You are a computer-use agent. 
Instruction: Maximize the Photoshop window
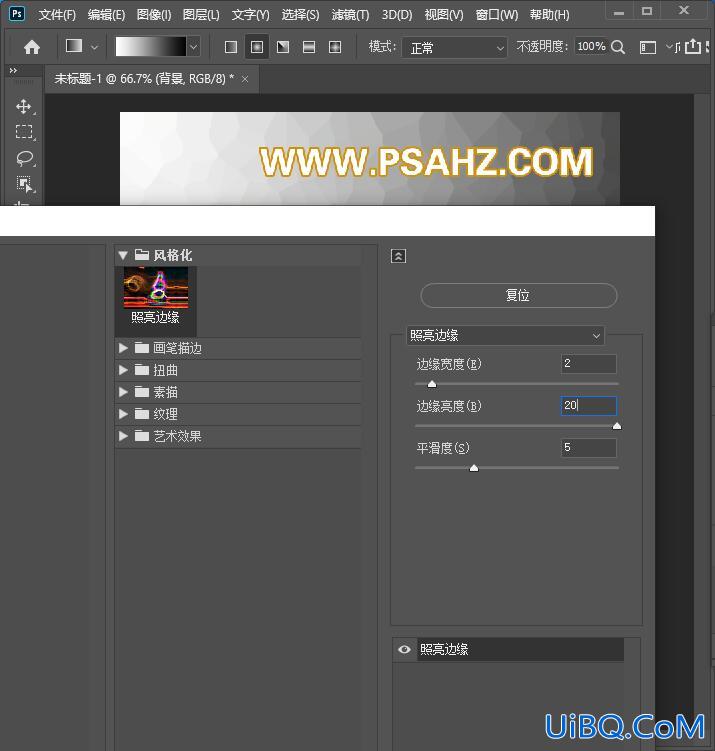647,11
